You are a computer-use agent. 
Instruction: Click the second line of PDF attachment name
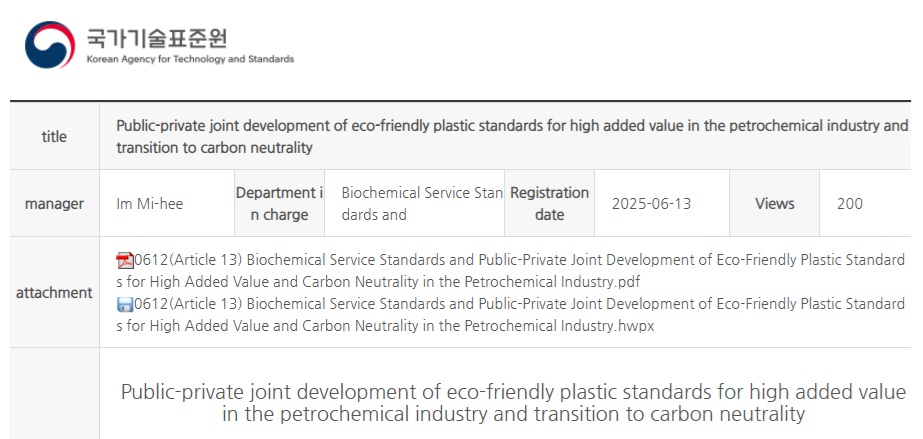[x=378, y=282]
